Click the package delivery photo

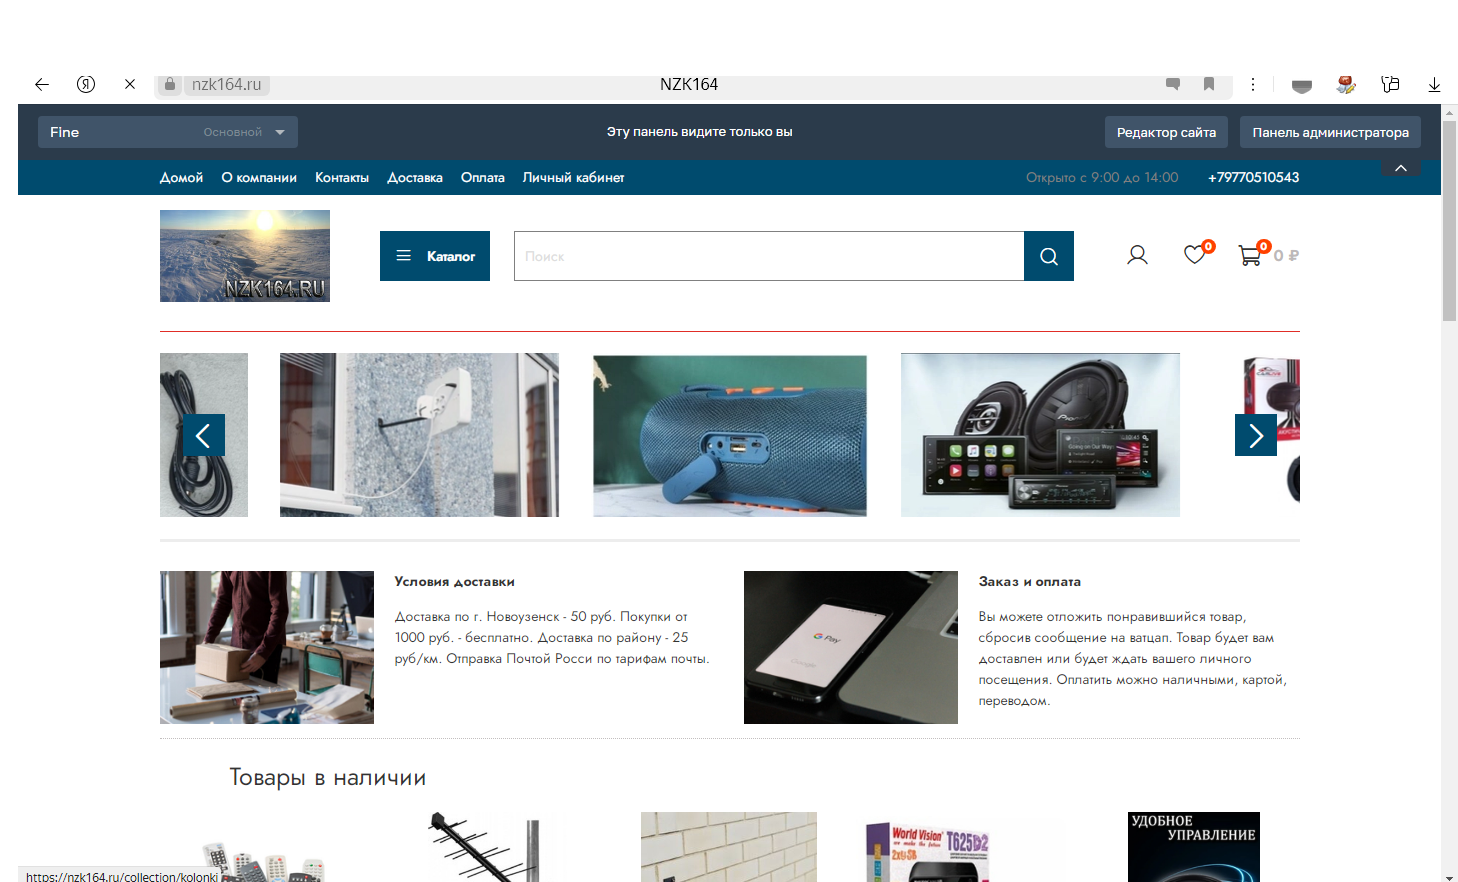point(267,647)
